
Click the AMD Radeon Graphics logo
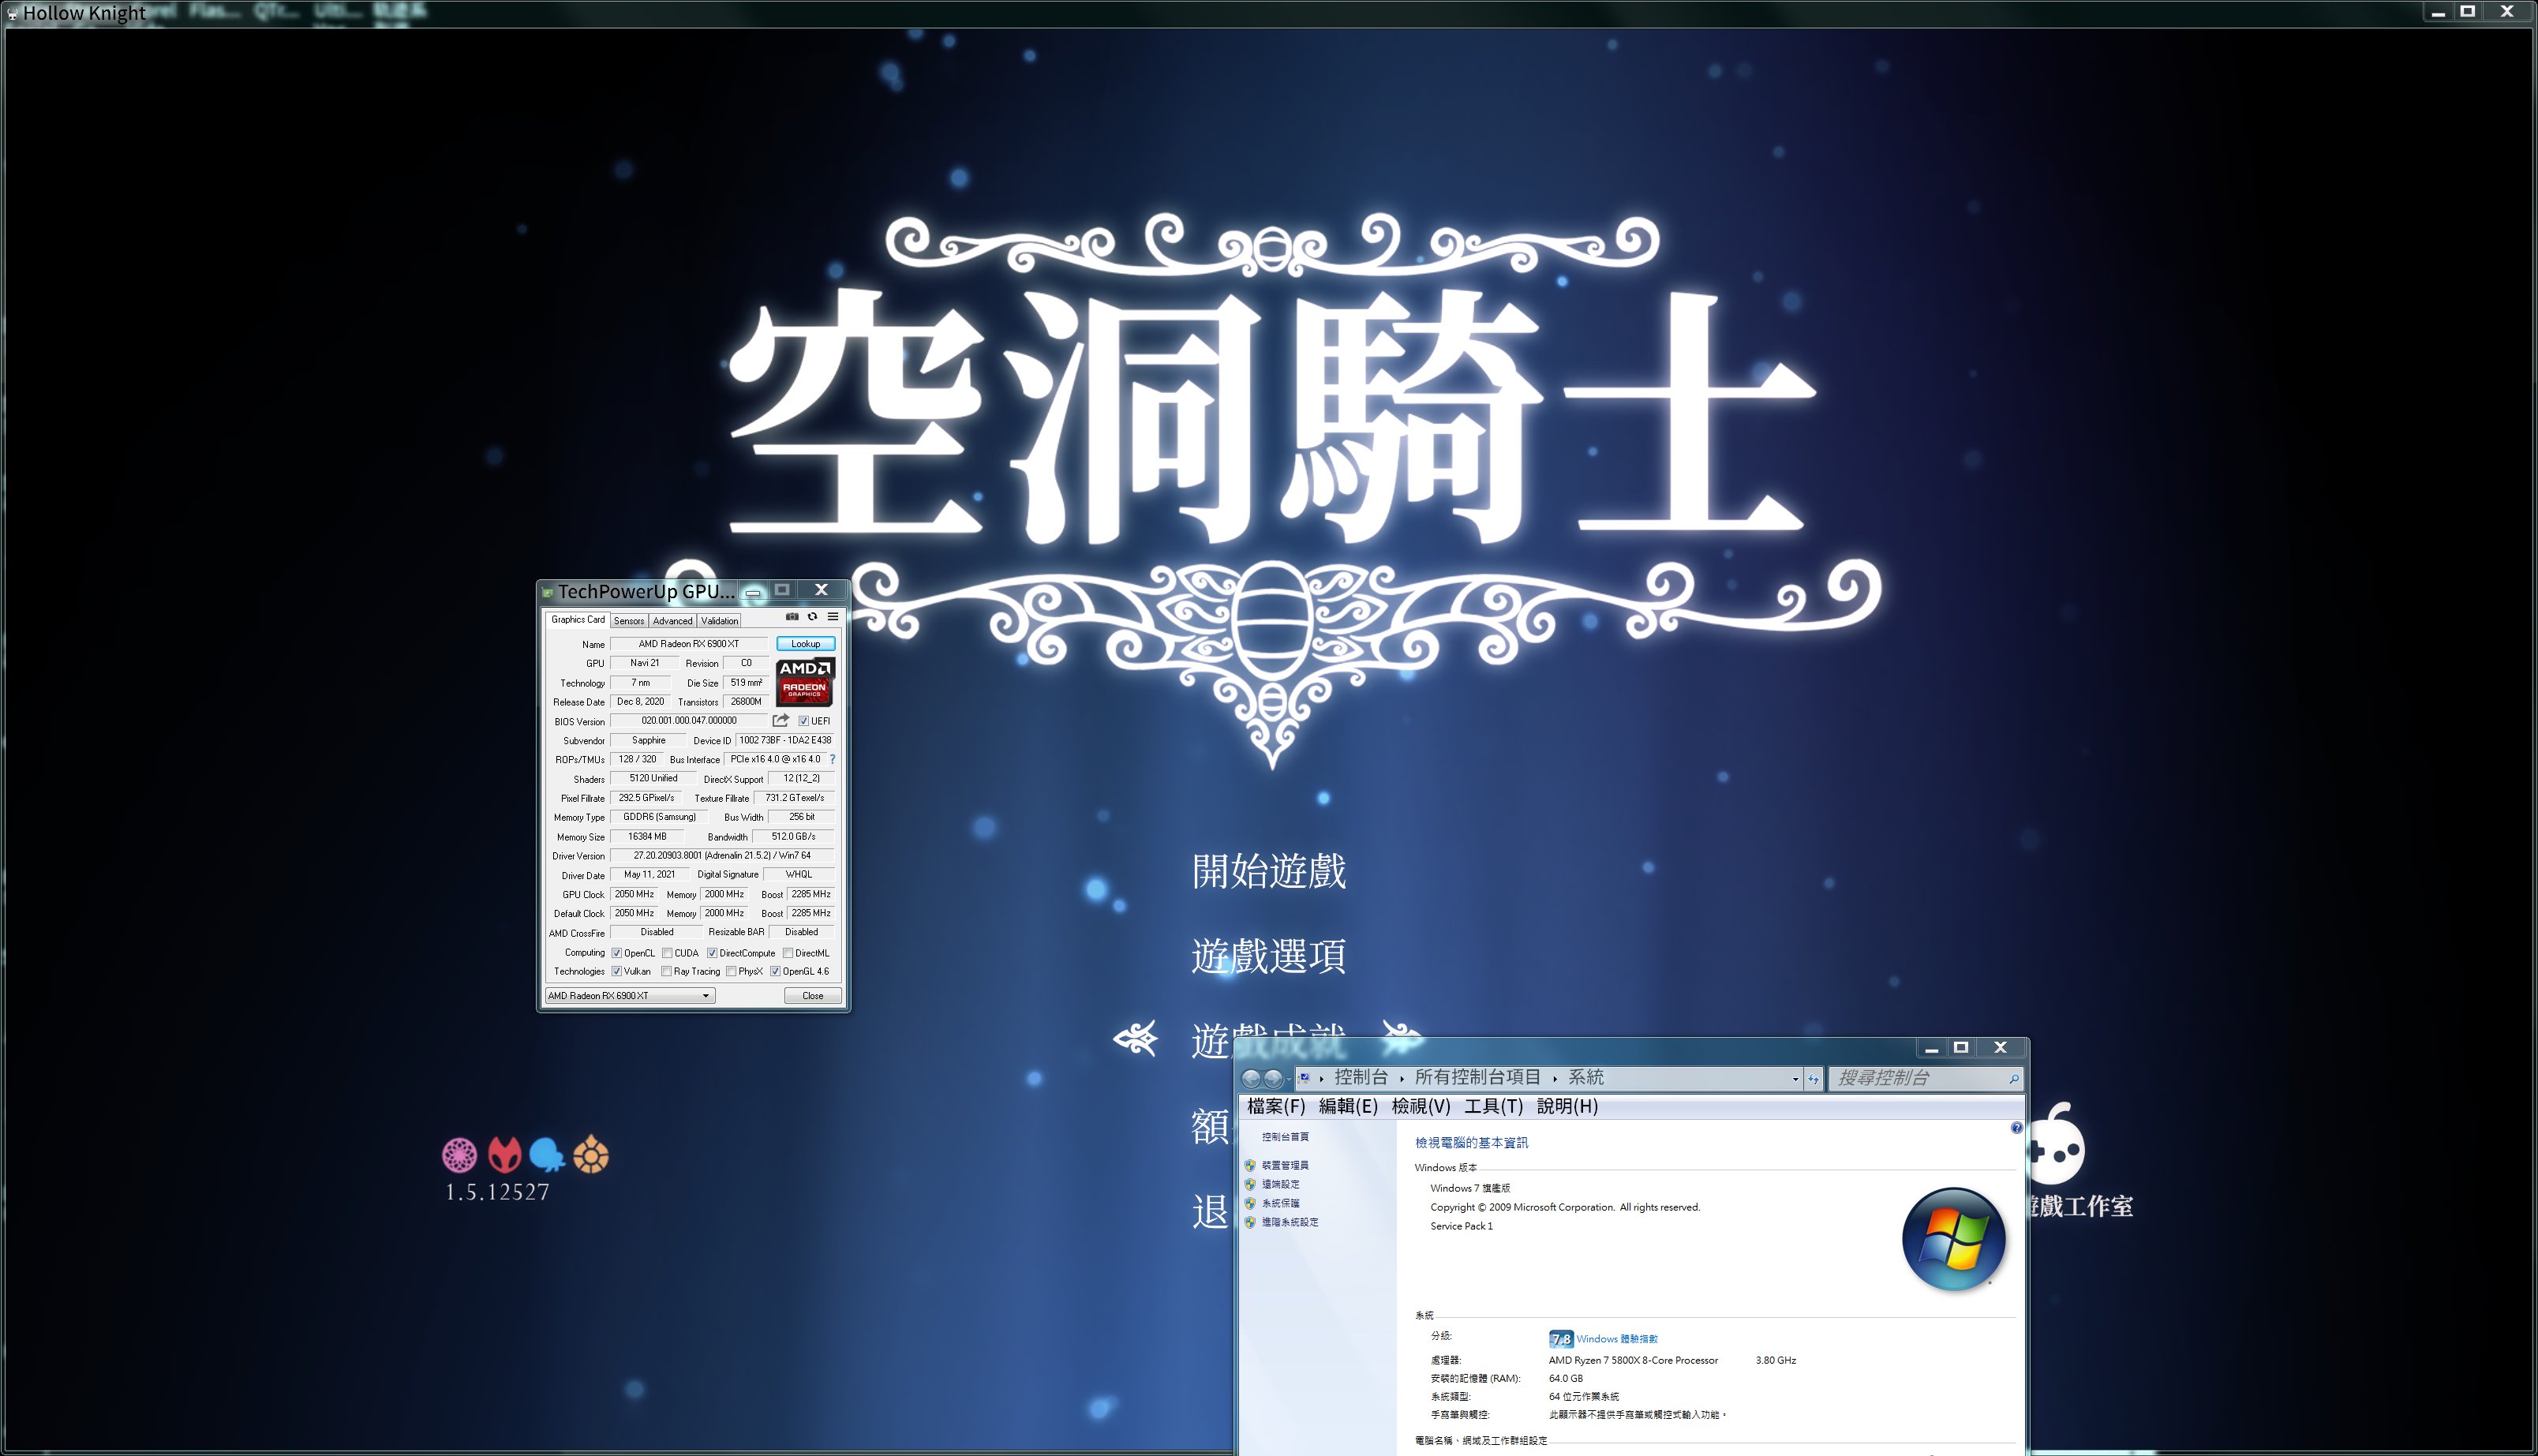804,682
